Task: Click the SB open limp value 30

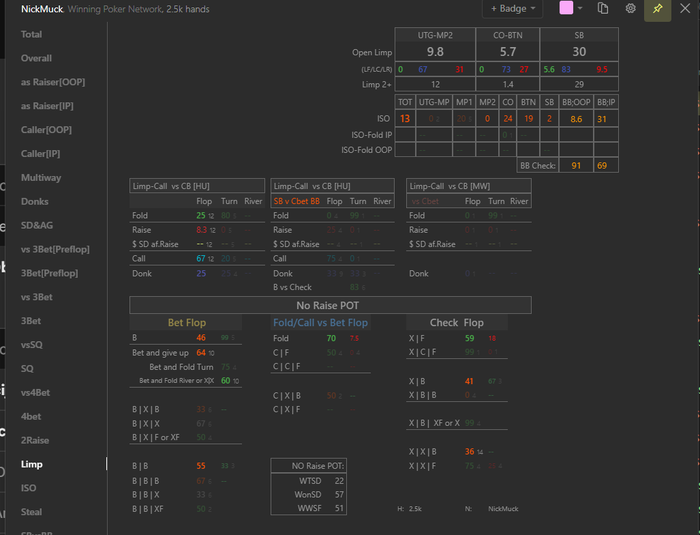Action: (x=579, y=52)
